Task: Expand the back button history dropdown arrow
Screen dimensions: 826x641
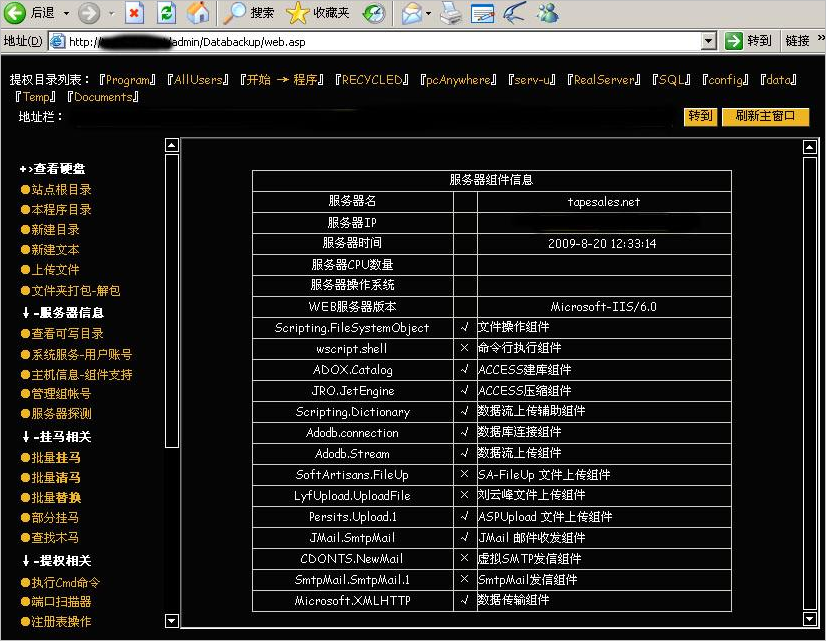Action: [64, 13]
